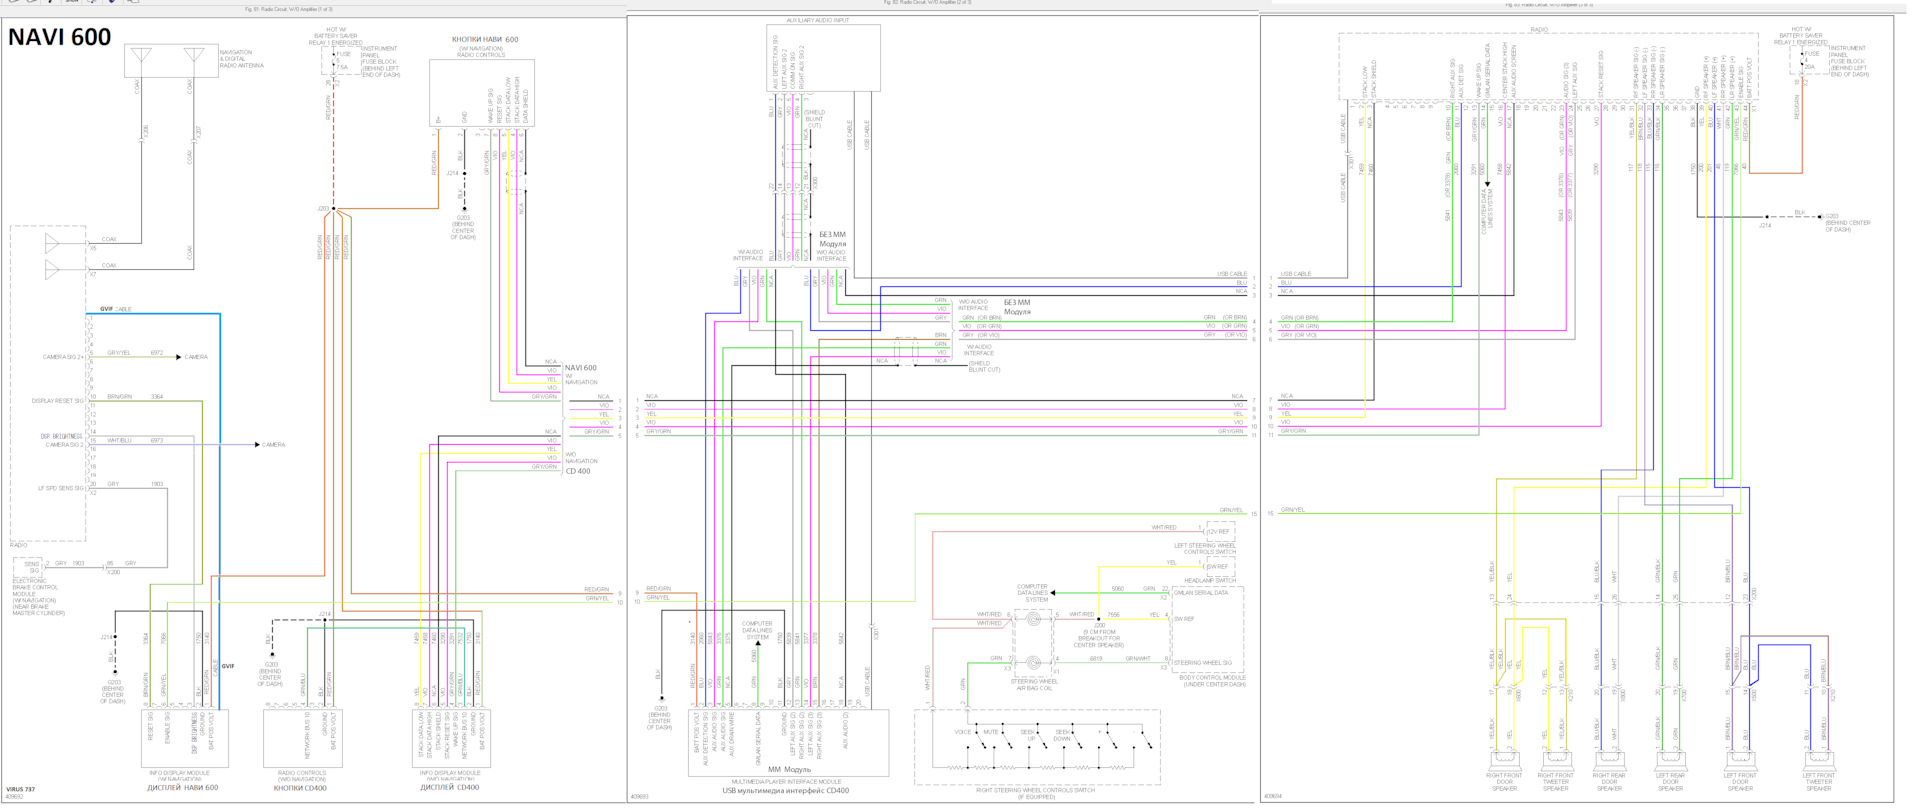
Task: Click 'STEERING WHEEL AIR BAG COIL' label
Action: (x=1036, y=685)
